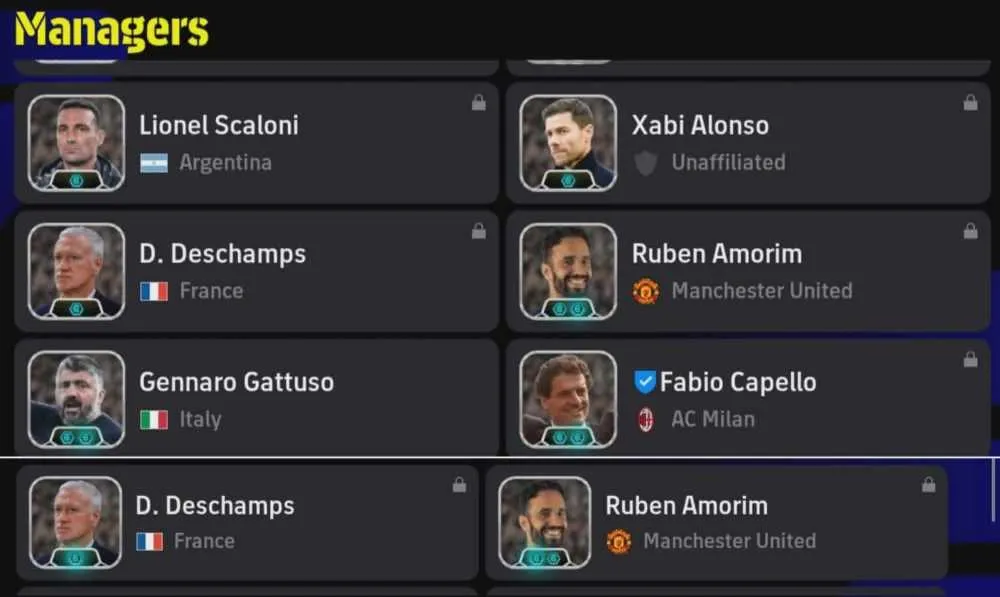Click the scrollbar on the right edge

tap(994, 490)
